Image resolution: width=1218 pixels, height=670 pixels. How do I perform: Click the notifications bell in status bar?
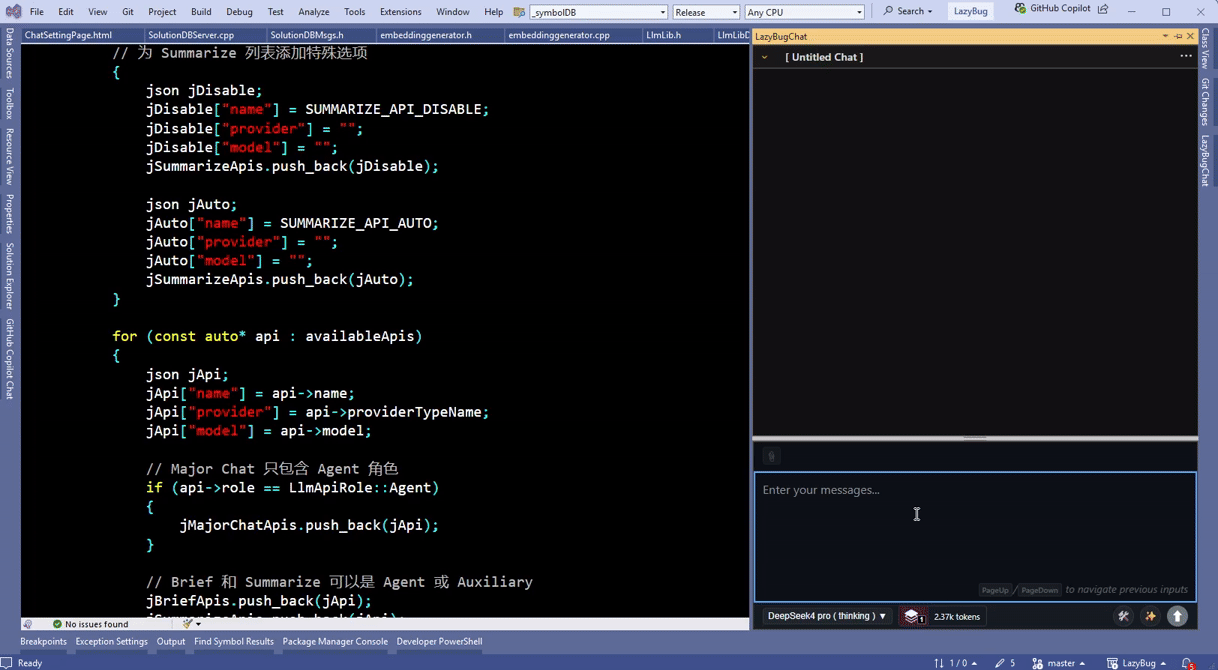(1187, 663)
